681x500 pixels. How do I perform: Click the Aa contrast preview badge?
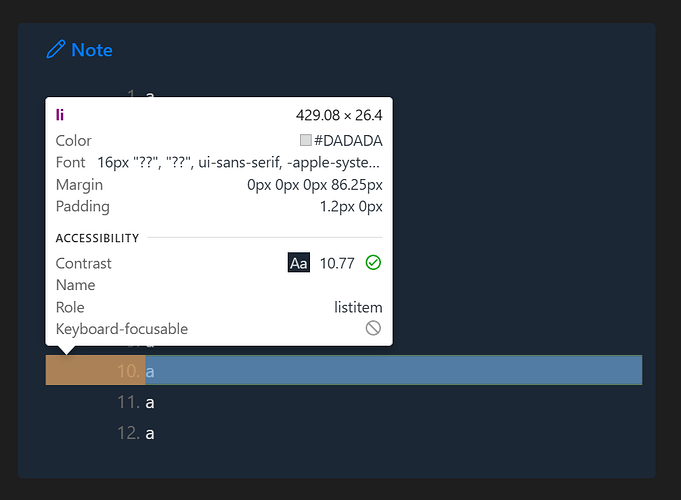[x=299, y=263]
